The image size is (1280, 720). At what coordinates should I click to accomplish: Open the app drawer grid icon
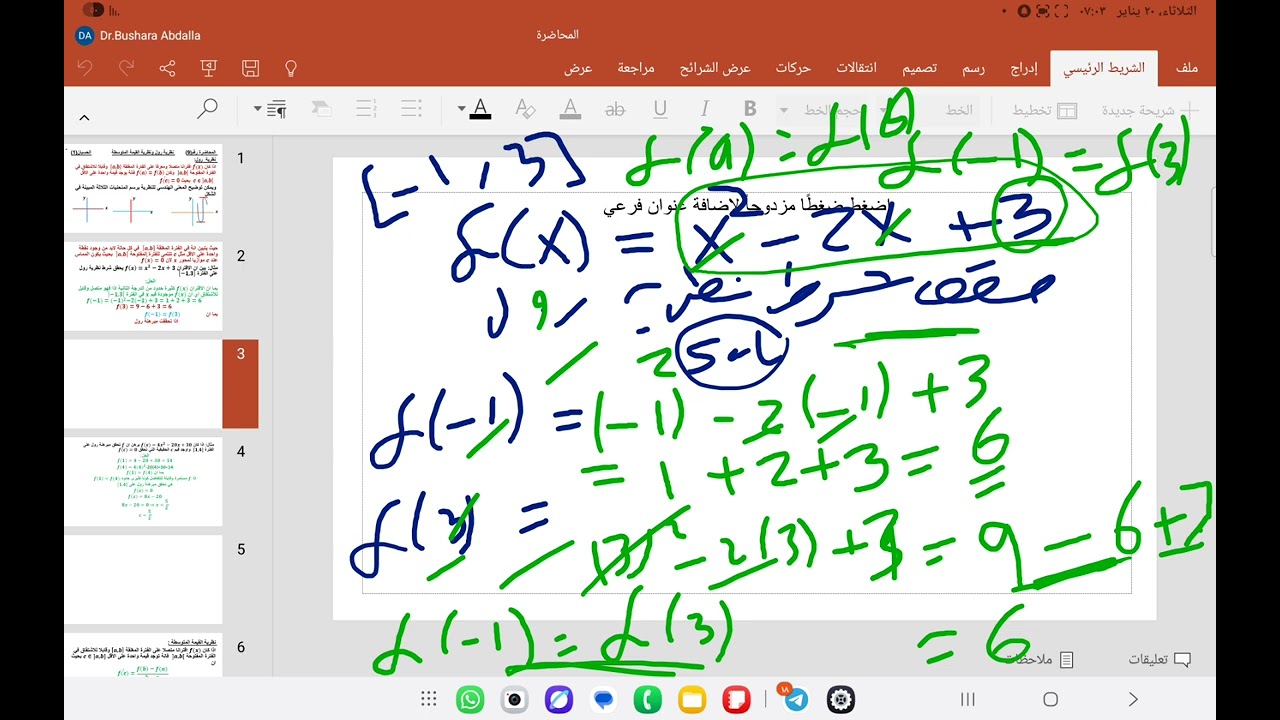click(429, 699)
